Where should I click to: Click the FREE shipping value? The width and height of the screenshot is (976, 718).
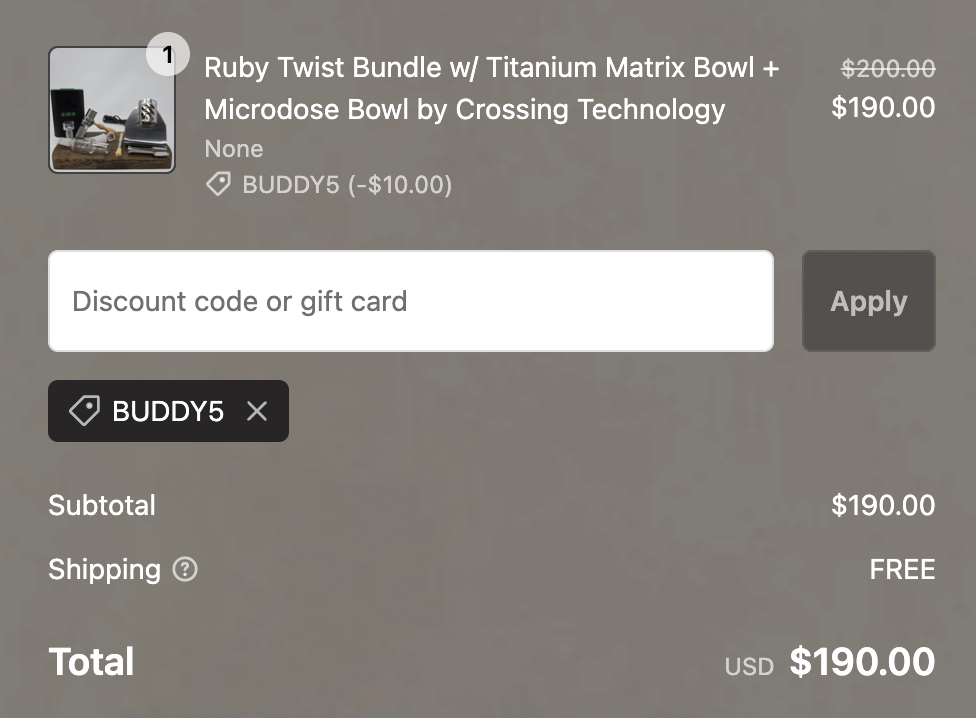tap(902, 569)
